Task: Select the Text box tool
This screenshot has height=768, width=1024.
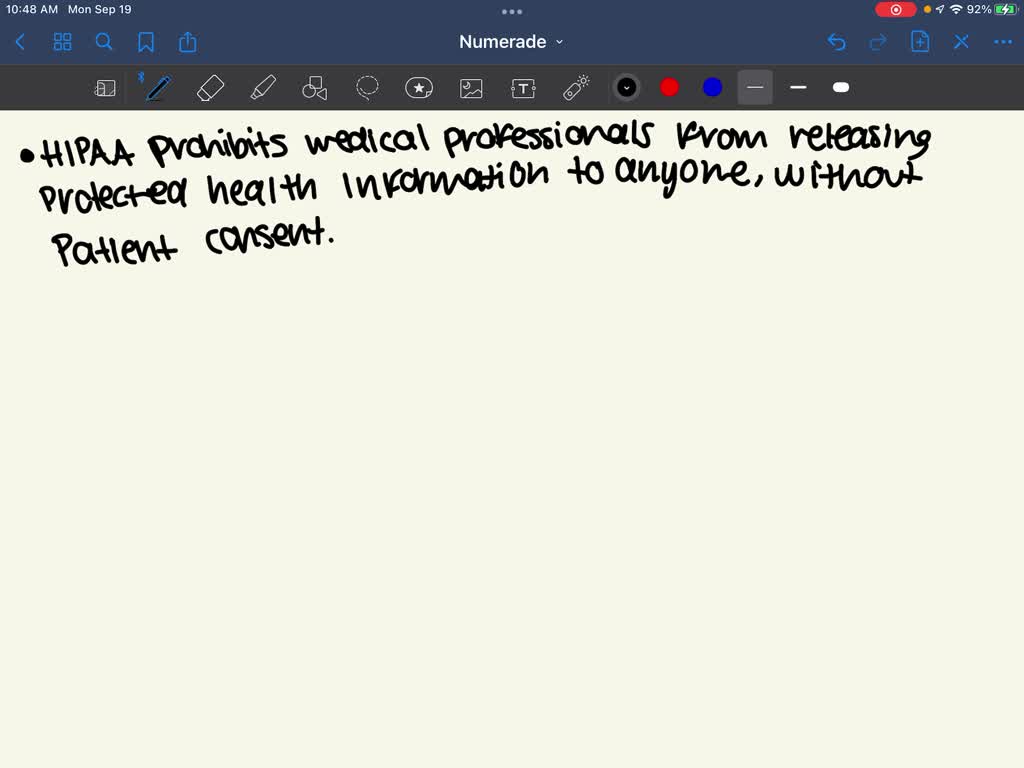Action: click(523, 88)
